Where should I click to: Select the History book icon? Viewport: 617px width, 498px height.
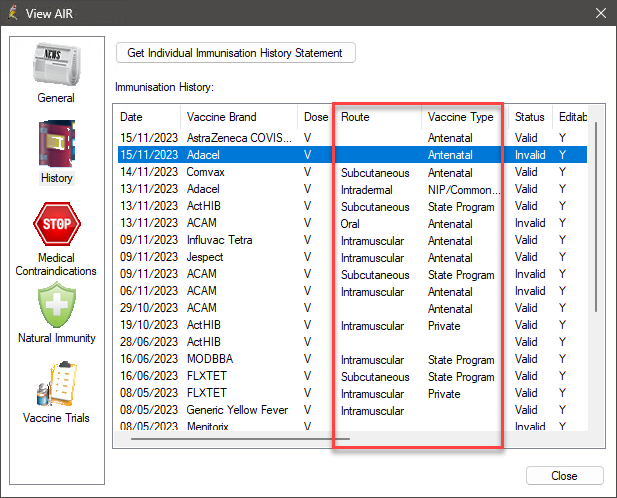(55, 146)
